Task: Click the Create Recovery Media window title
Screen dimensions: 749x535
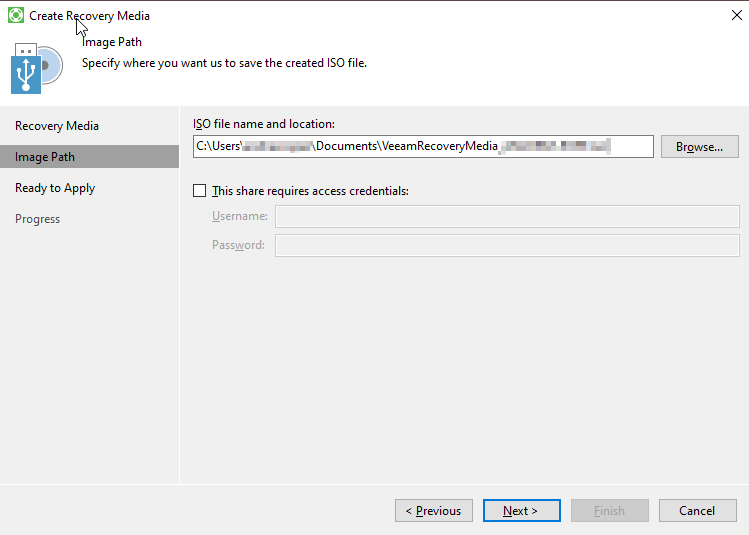Action: click(x=90, y=16)
